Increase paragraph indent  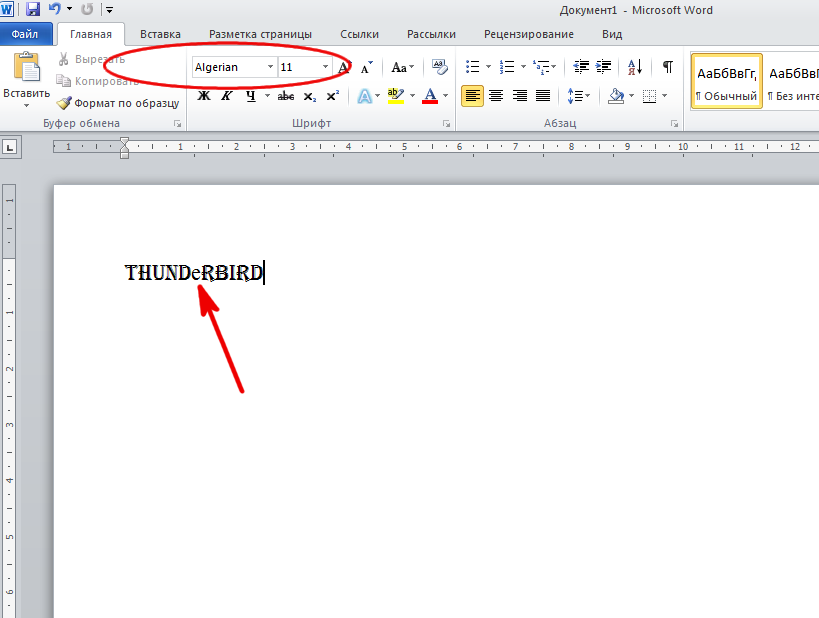603,67
